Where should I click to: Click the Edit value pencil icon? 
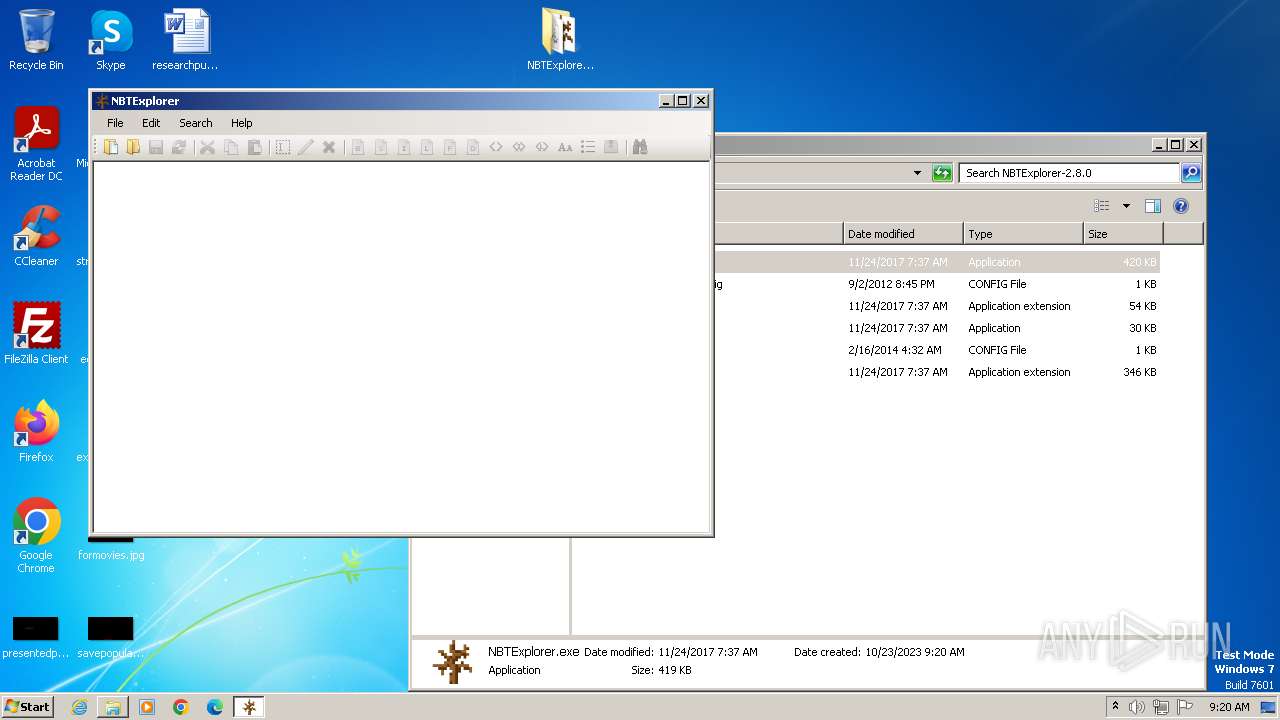click(305, 147)
